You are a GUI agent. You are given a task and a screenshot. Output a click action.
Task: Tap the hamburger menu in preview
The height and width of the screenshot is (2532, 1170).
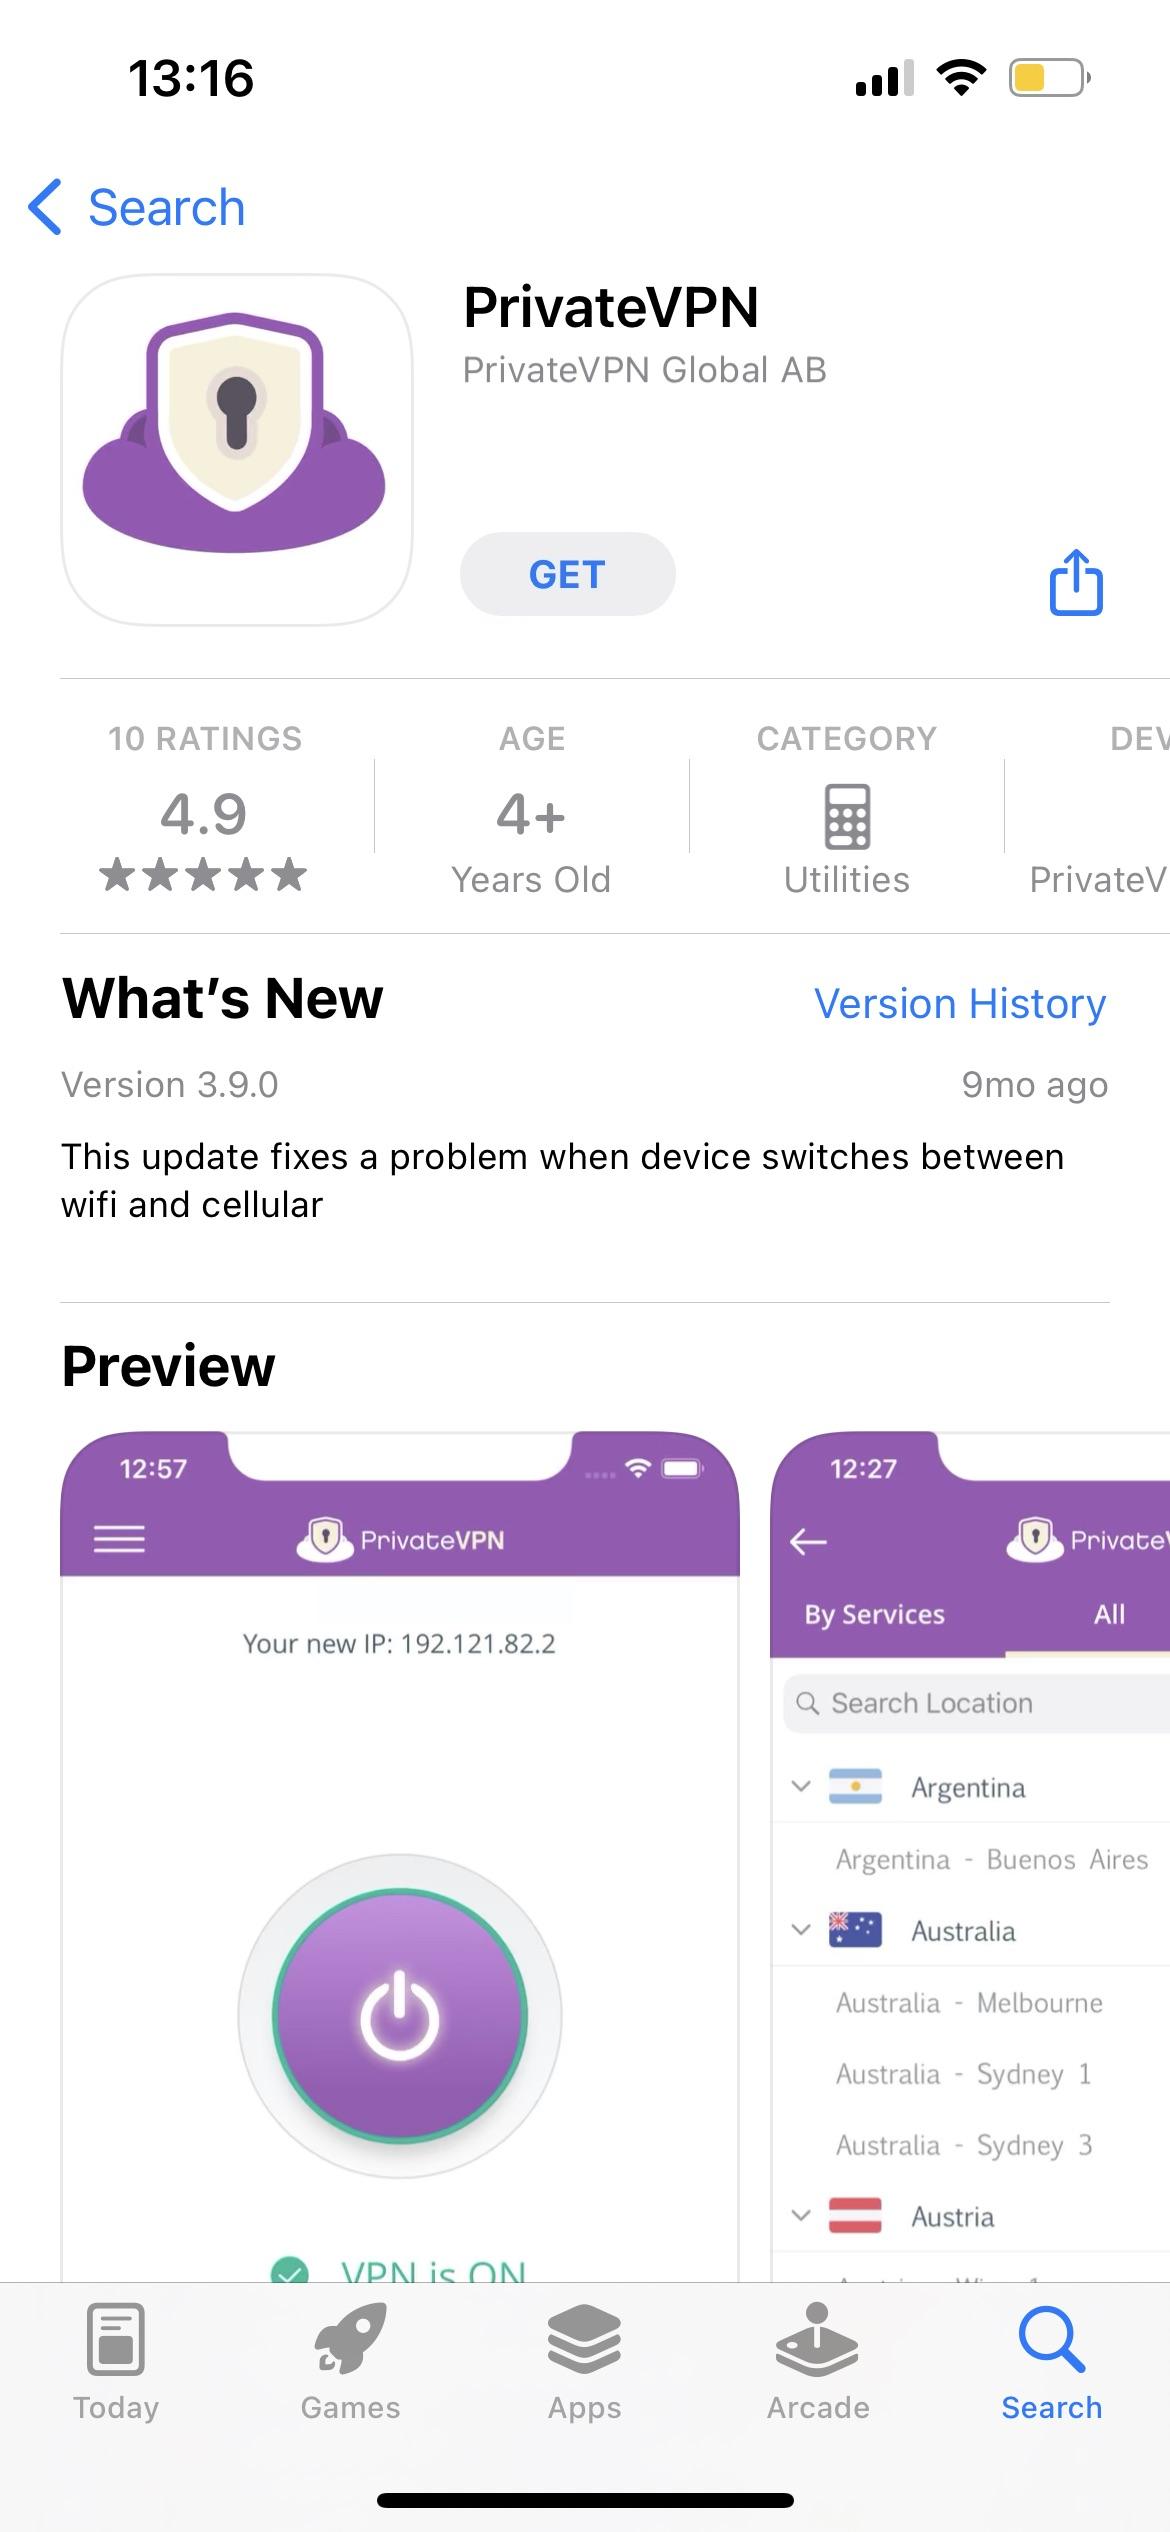(119, 1539)
